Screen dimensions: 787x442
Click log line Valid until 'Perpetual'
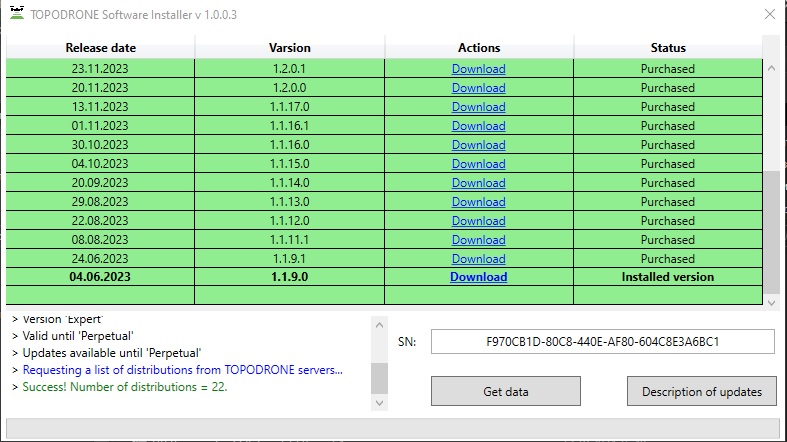pos(78,336)
